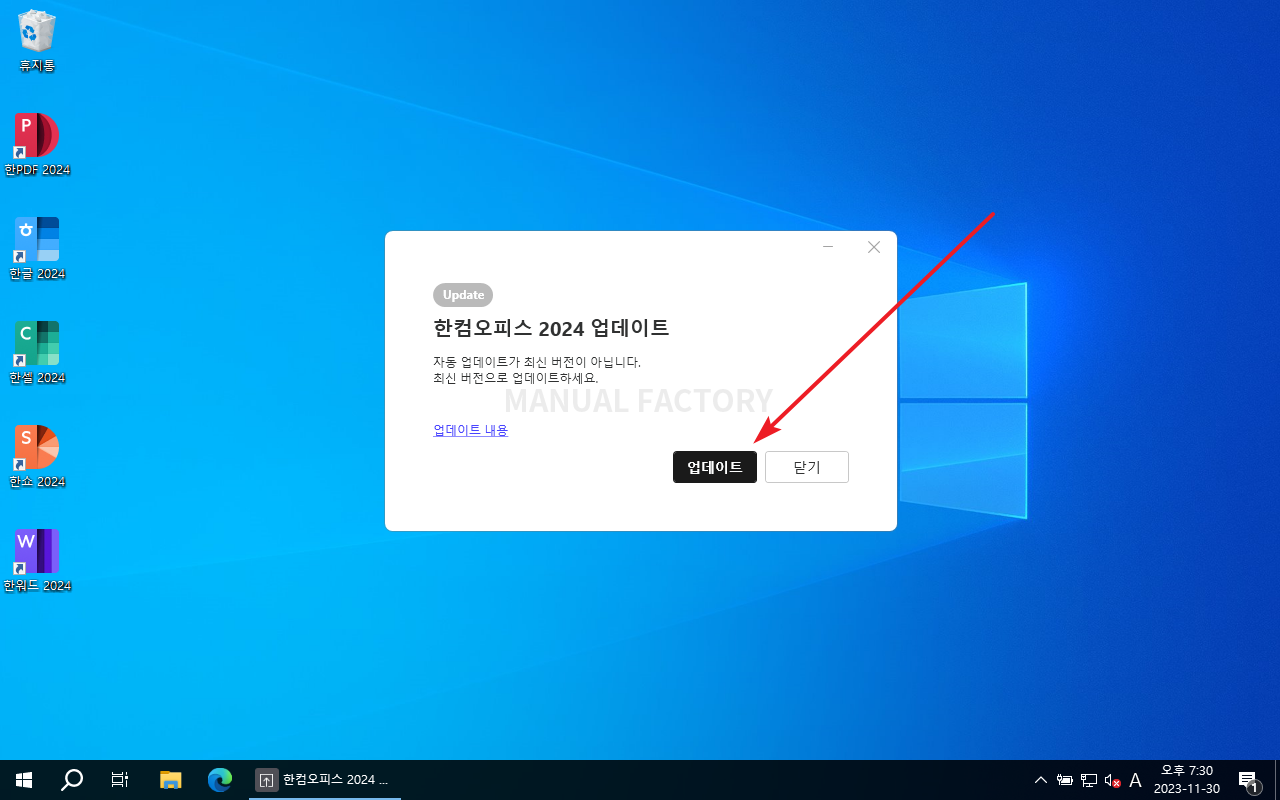1280x800 pixels.
Task: Show hidden tray icons chevron
Action: coord(1041,780)
